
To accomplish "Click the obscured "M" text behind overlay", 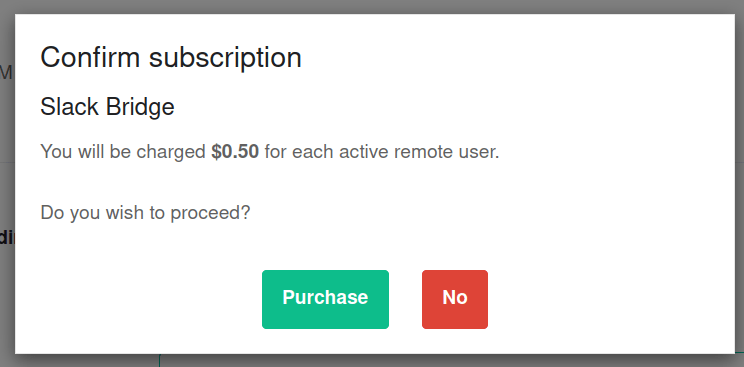I will [x=6, y=73].
